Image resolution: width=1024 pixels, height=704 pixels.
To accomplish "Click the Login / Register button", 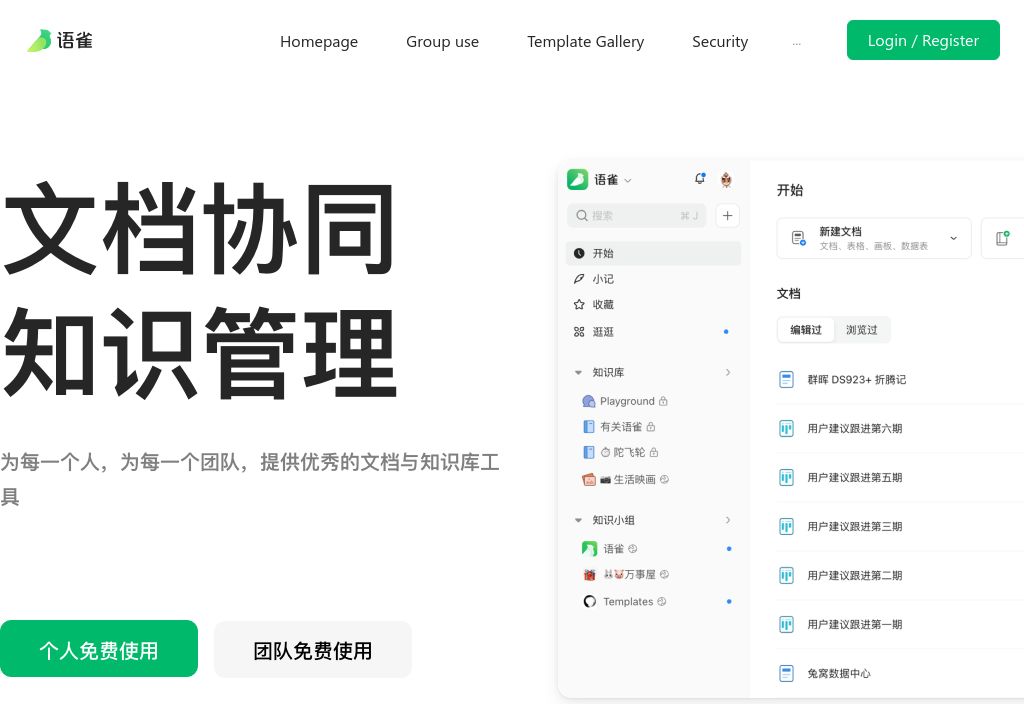I will pyautogui.click(x=922, y=40).
